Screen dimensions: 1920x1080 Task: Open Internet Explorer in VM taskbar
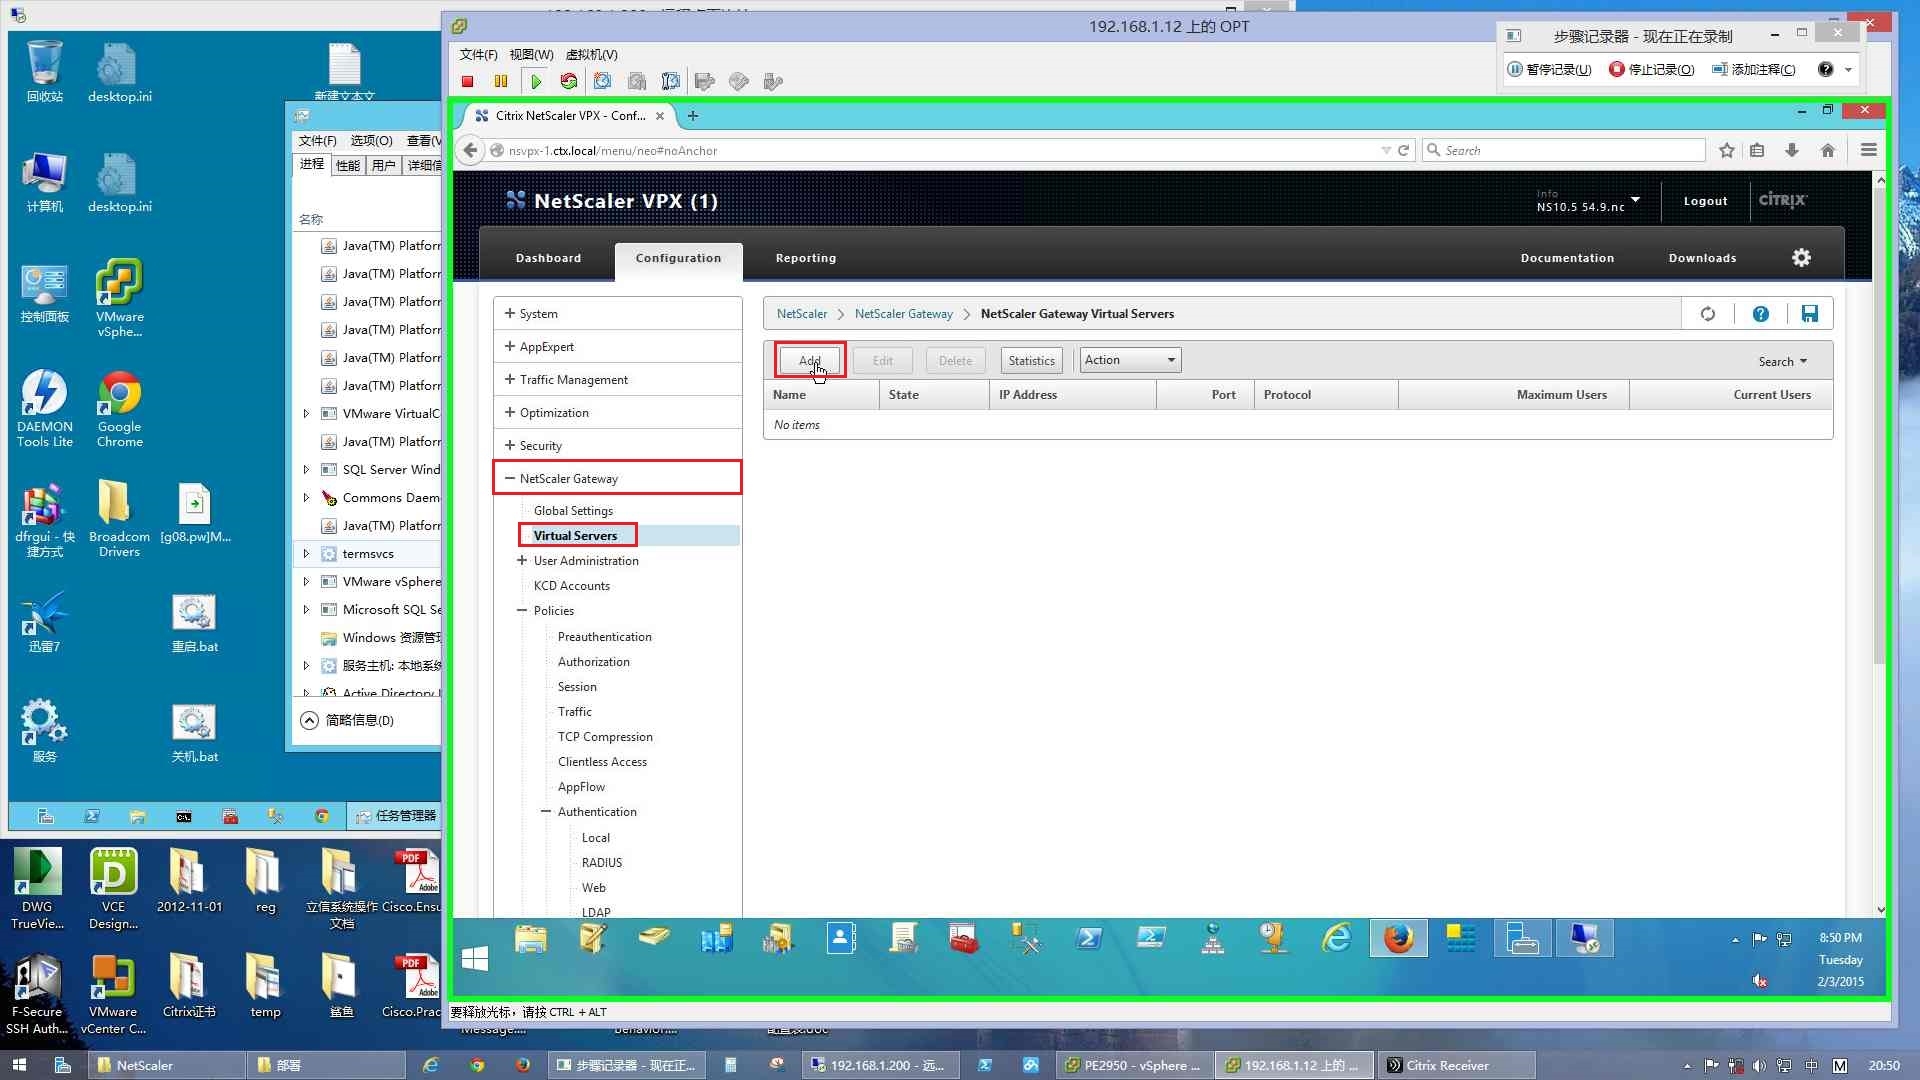pyautogui.click(x=1337, y=938)
